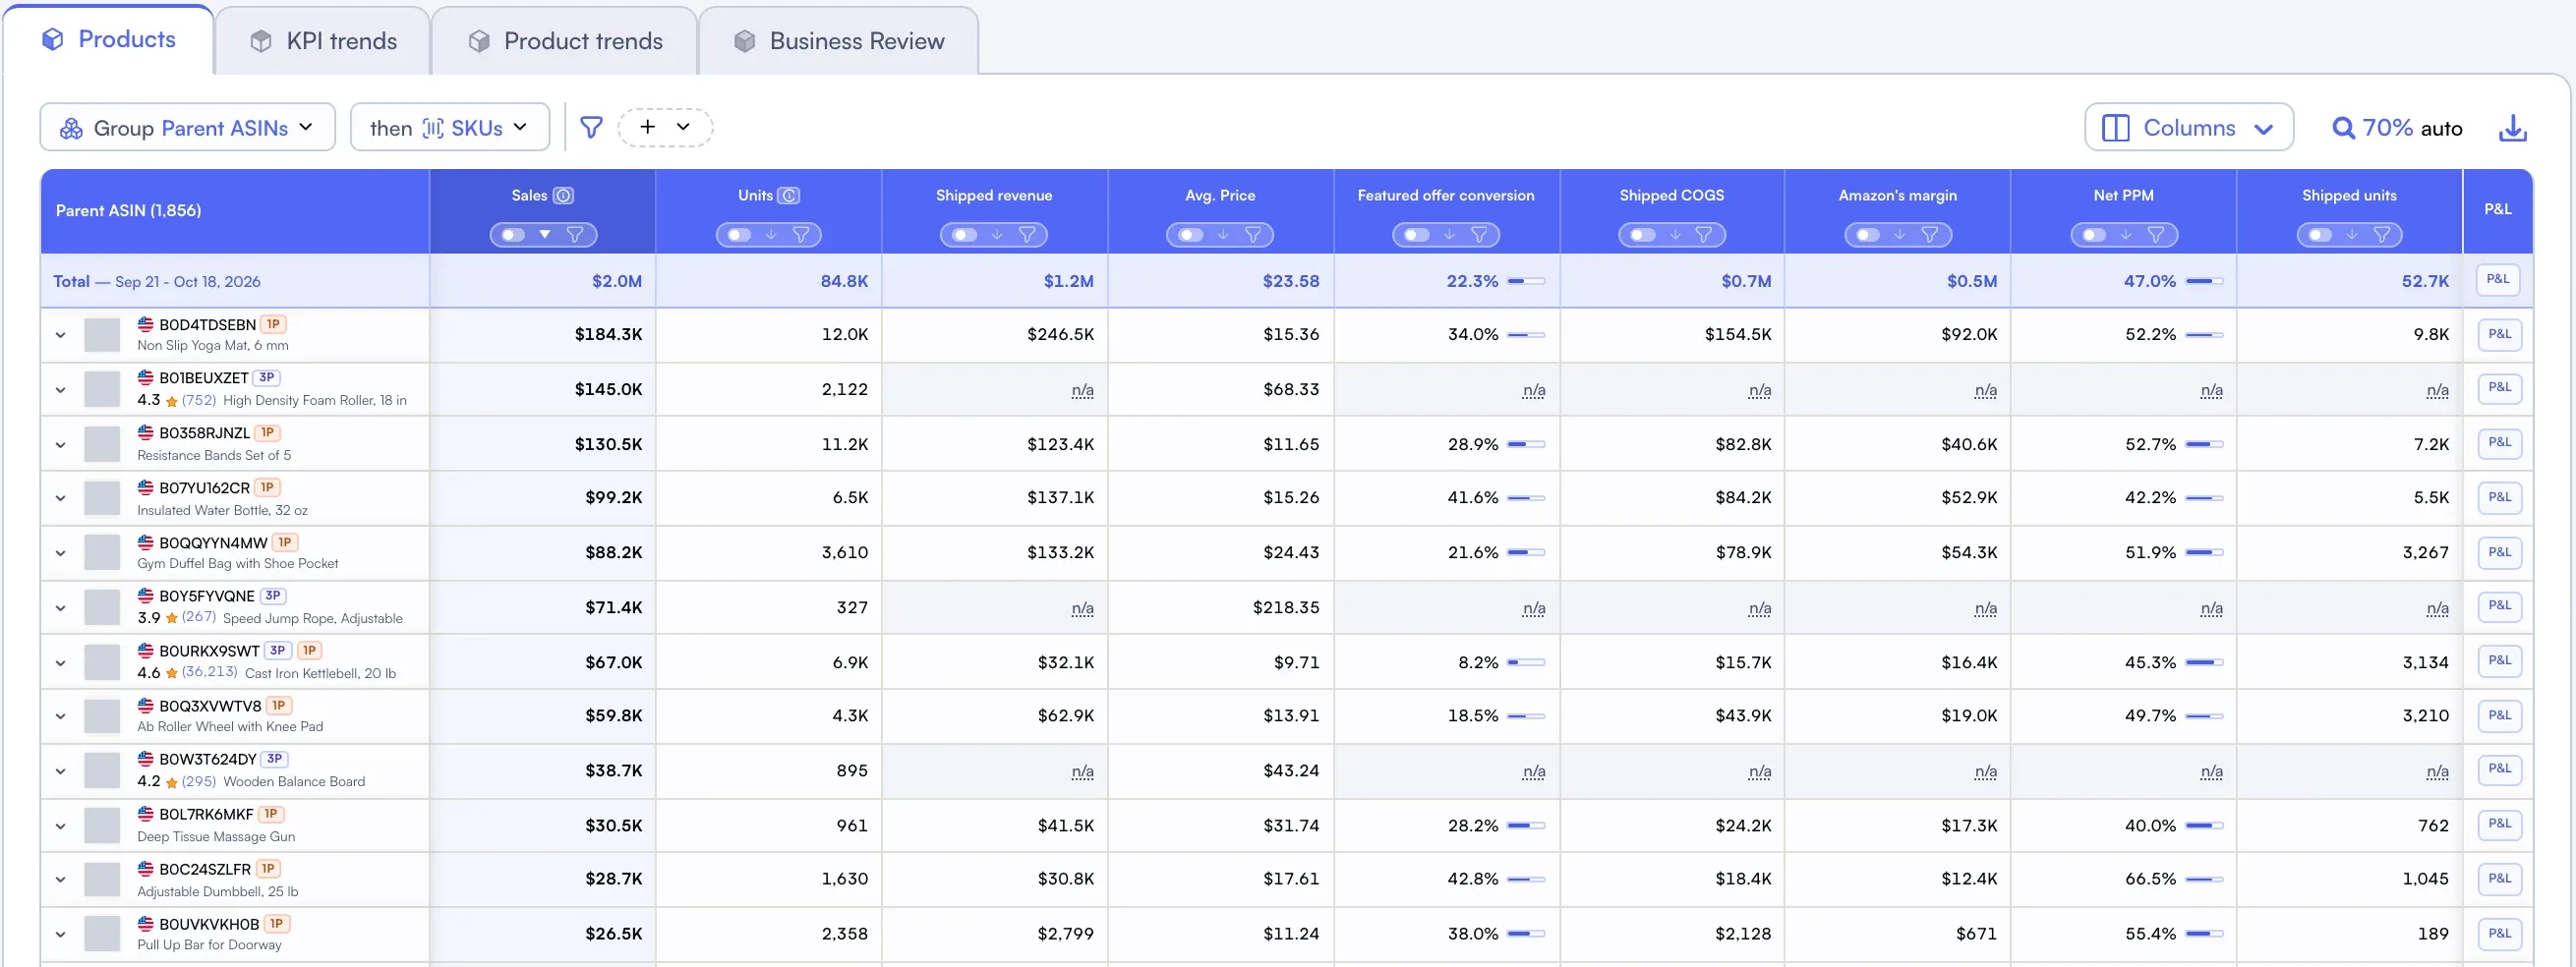The image size is (2576, 967).
Task: Open P&L for the Total row
Action: [2498, 280]
